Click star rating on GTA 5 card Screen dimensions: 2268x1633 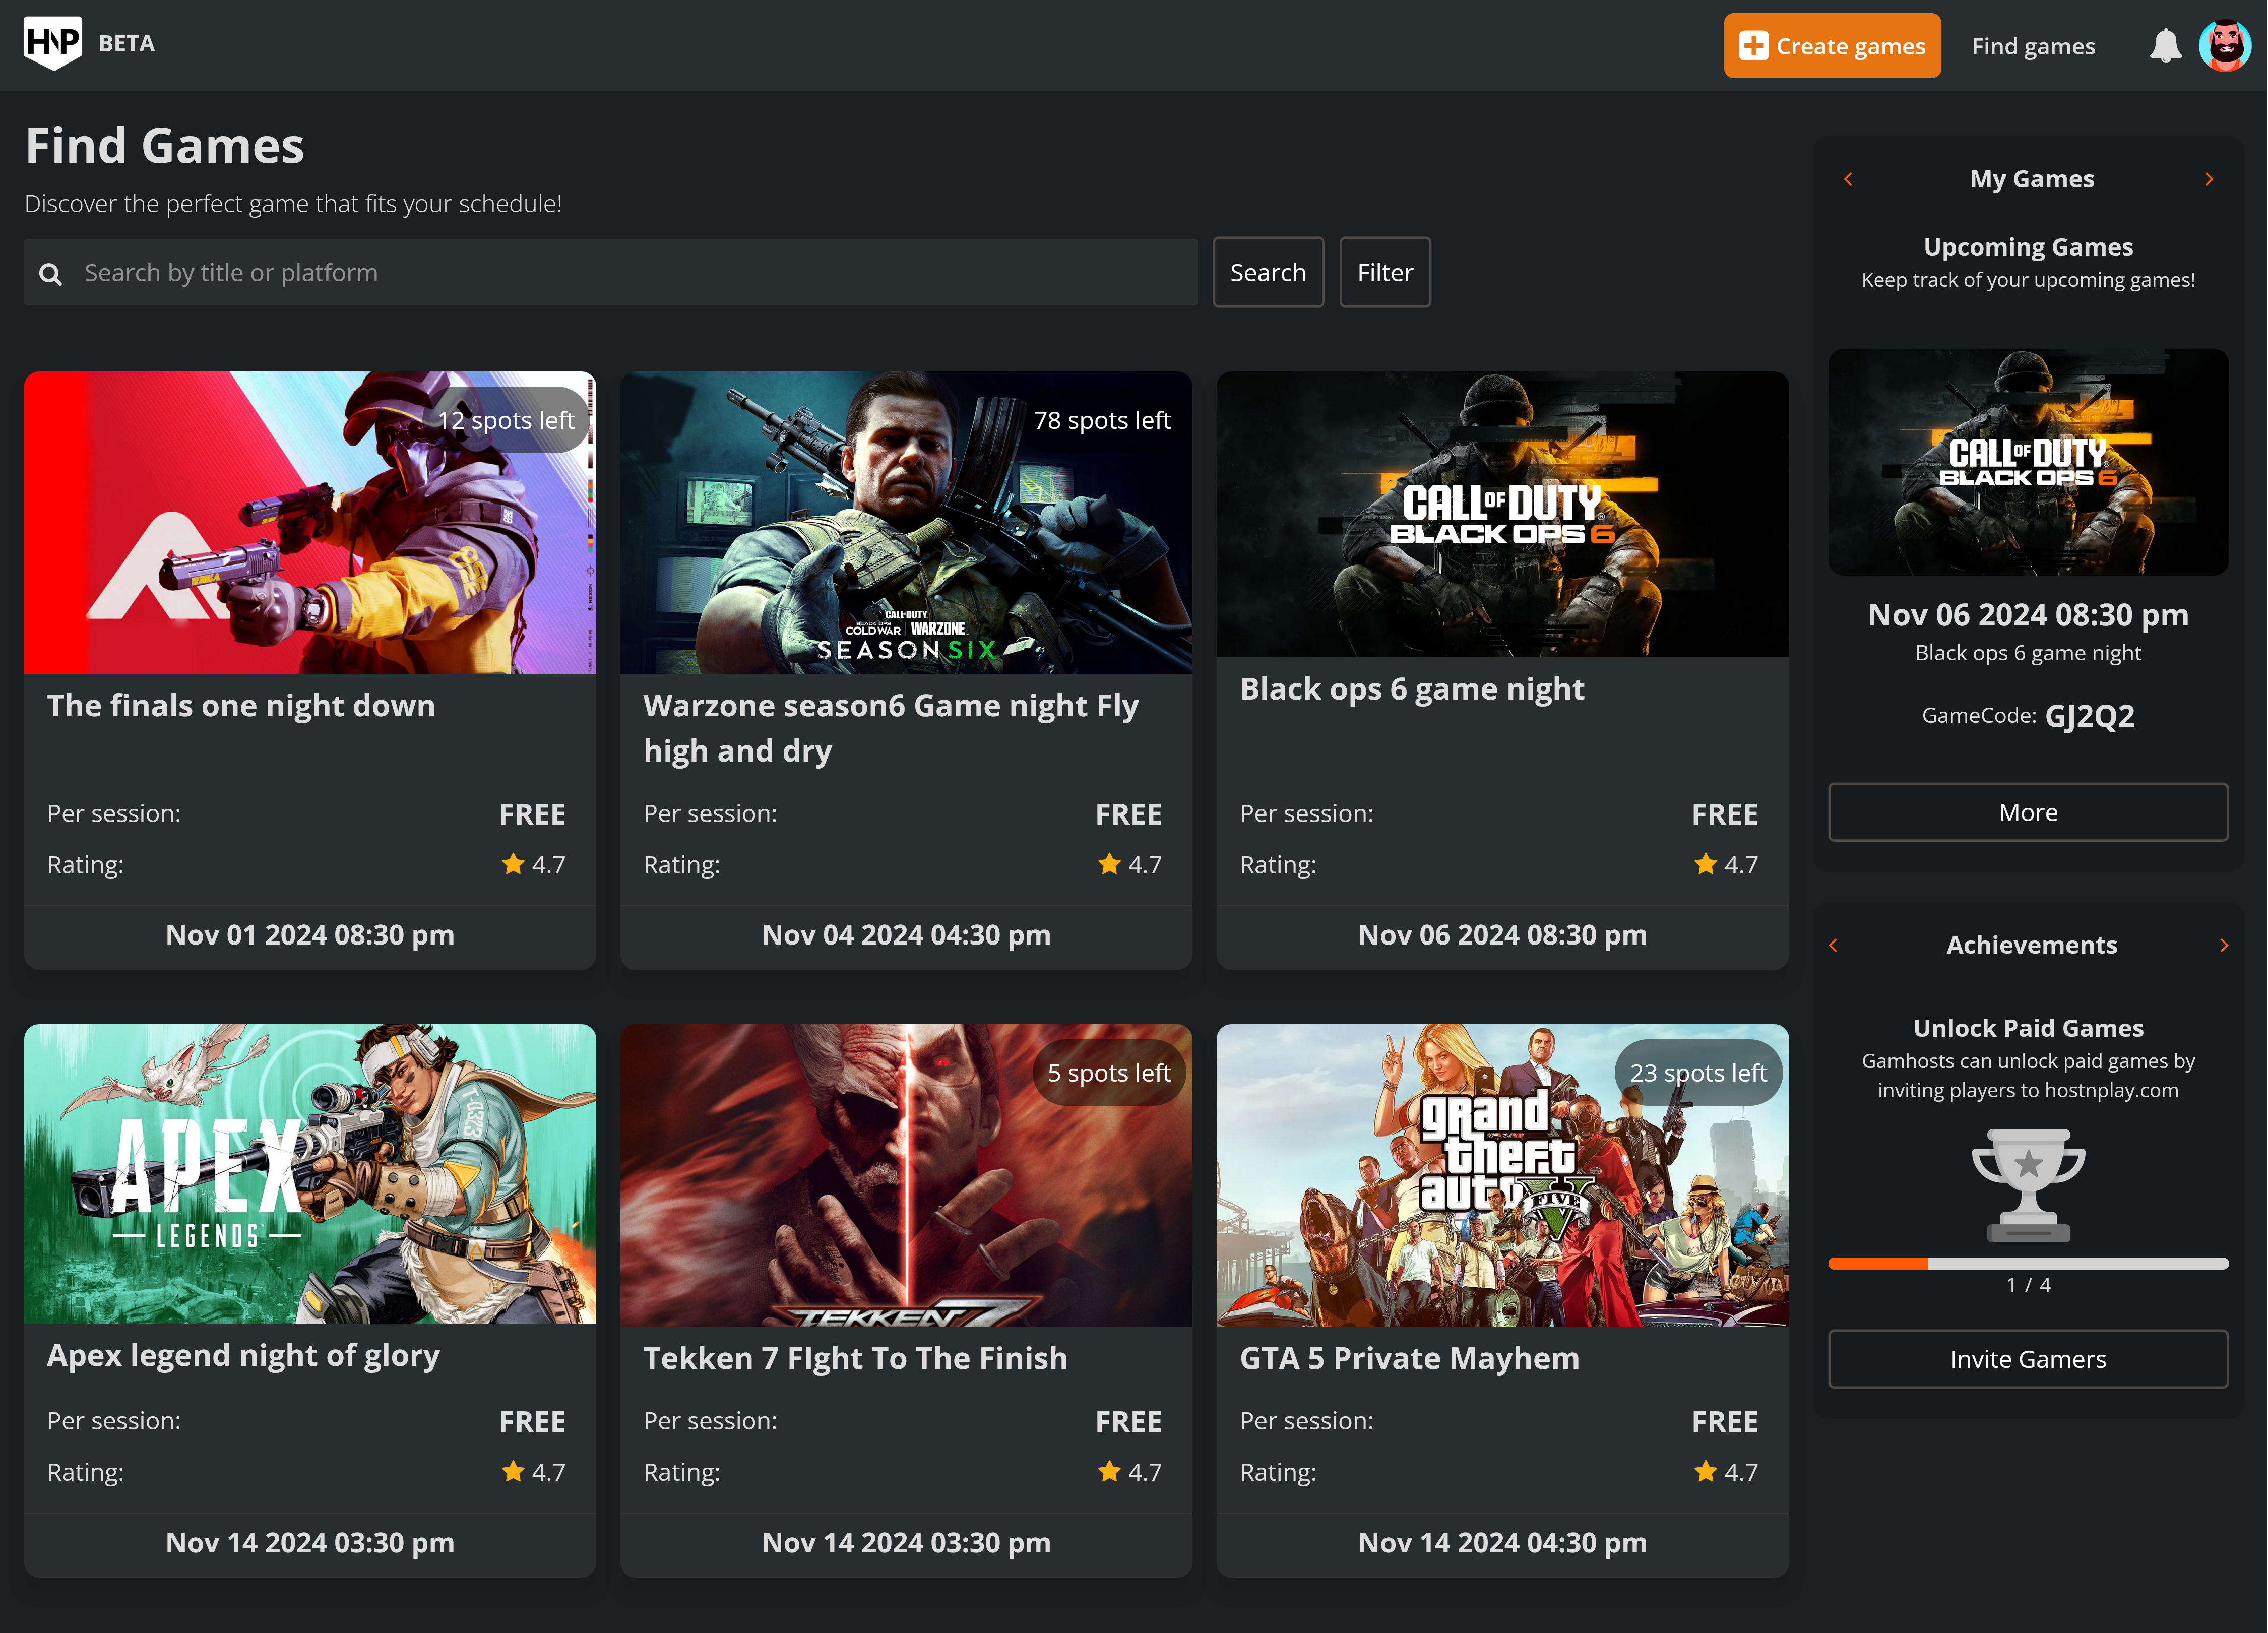point(1725,1472)
